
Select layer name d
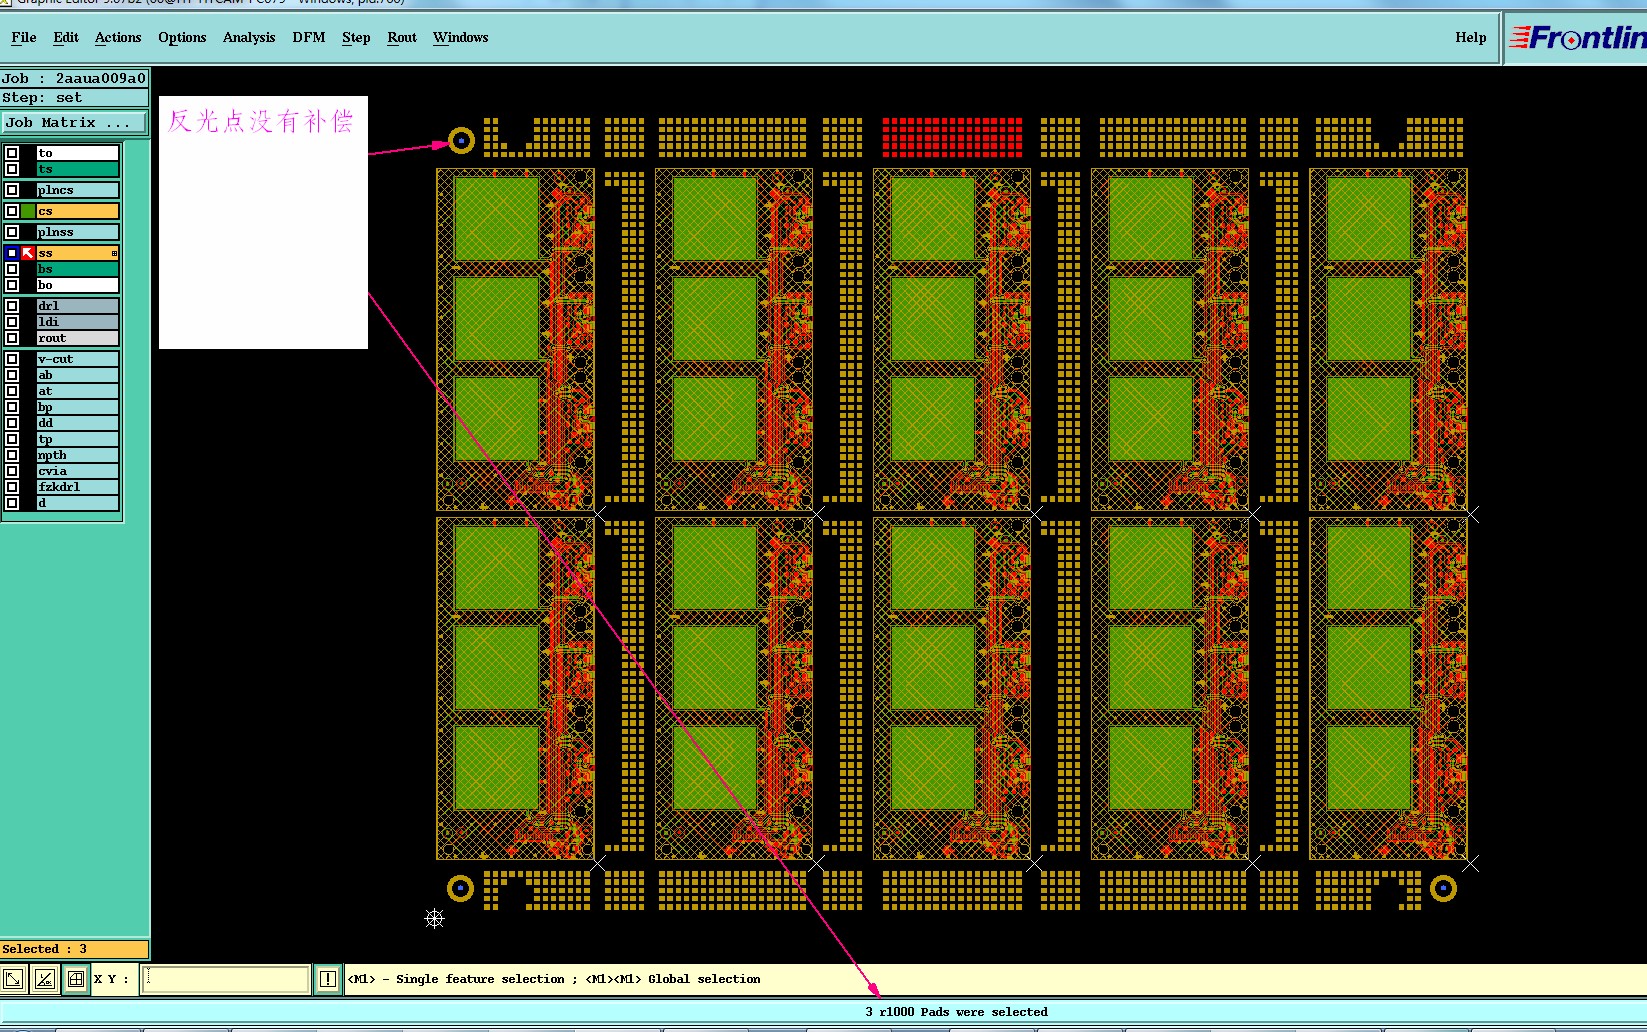coord(78,503)
